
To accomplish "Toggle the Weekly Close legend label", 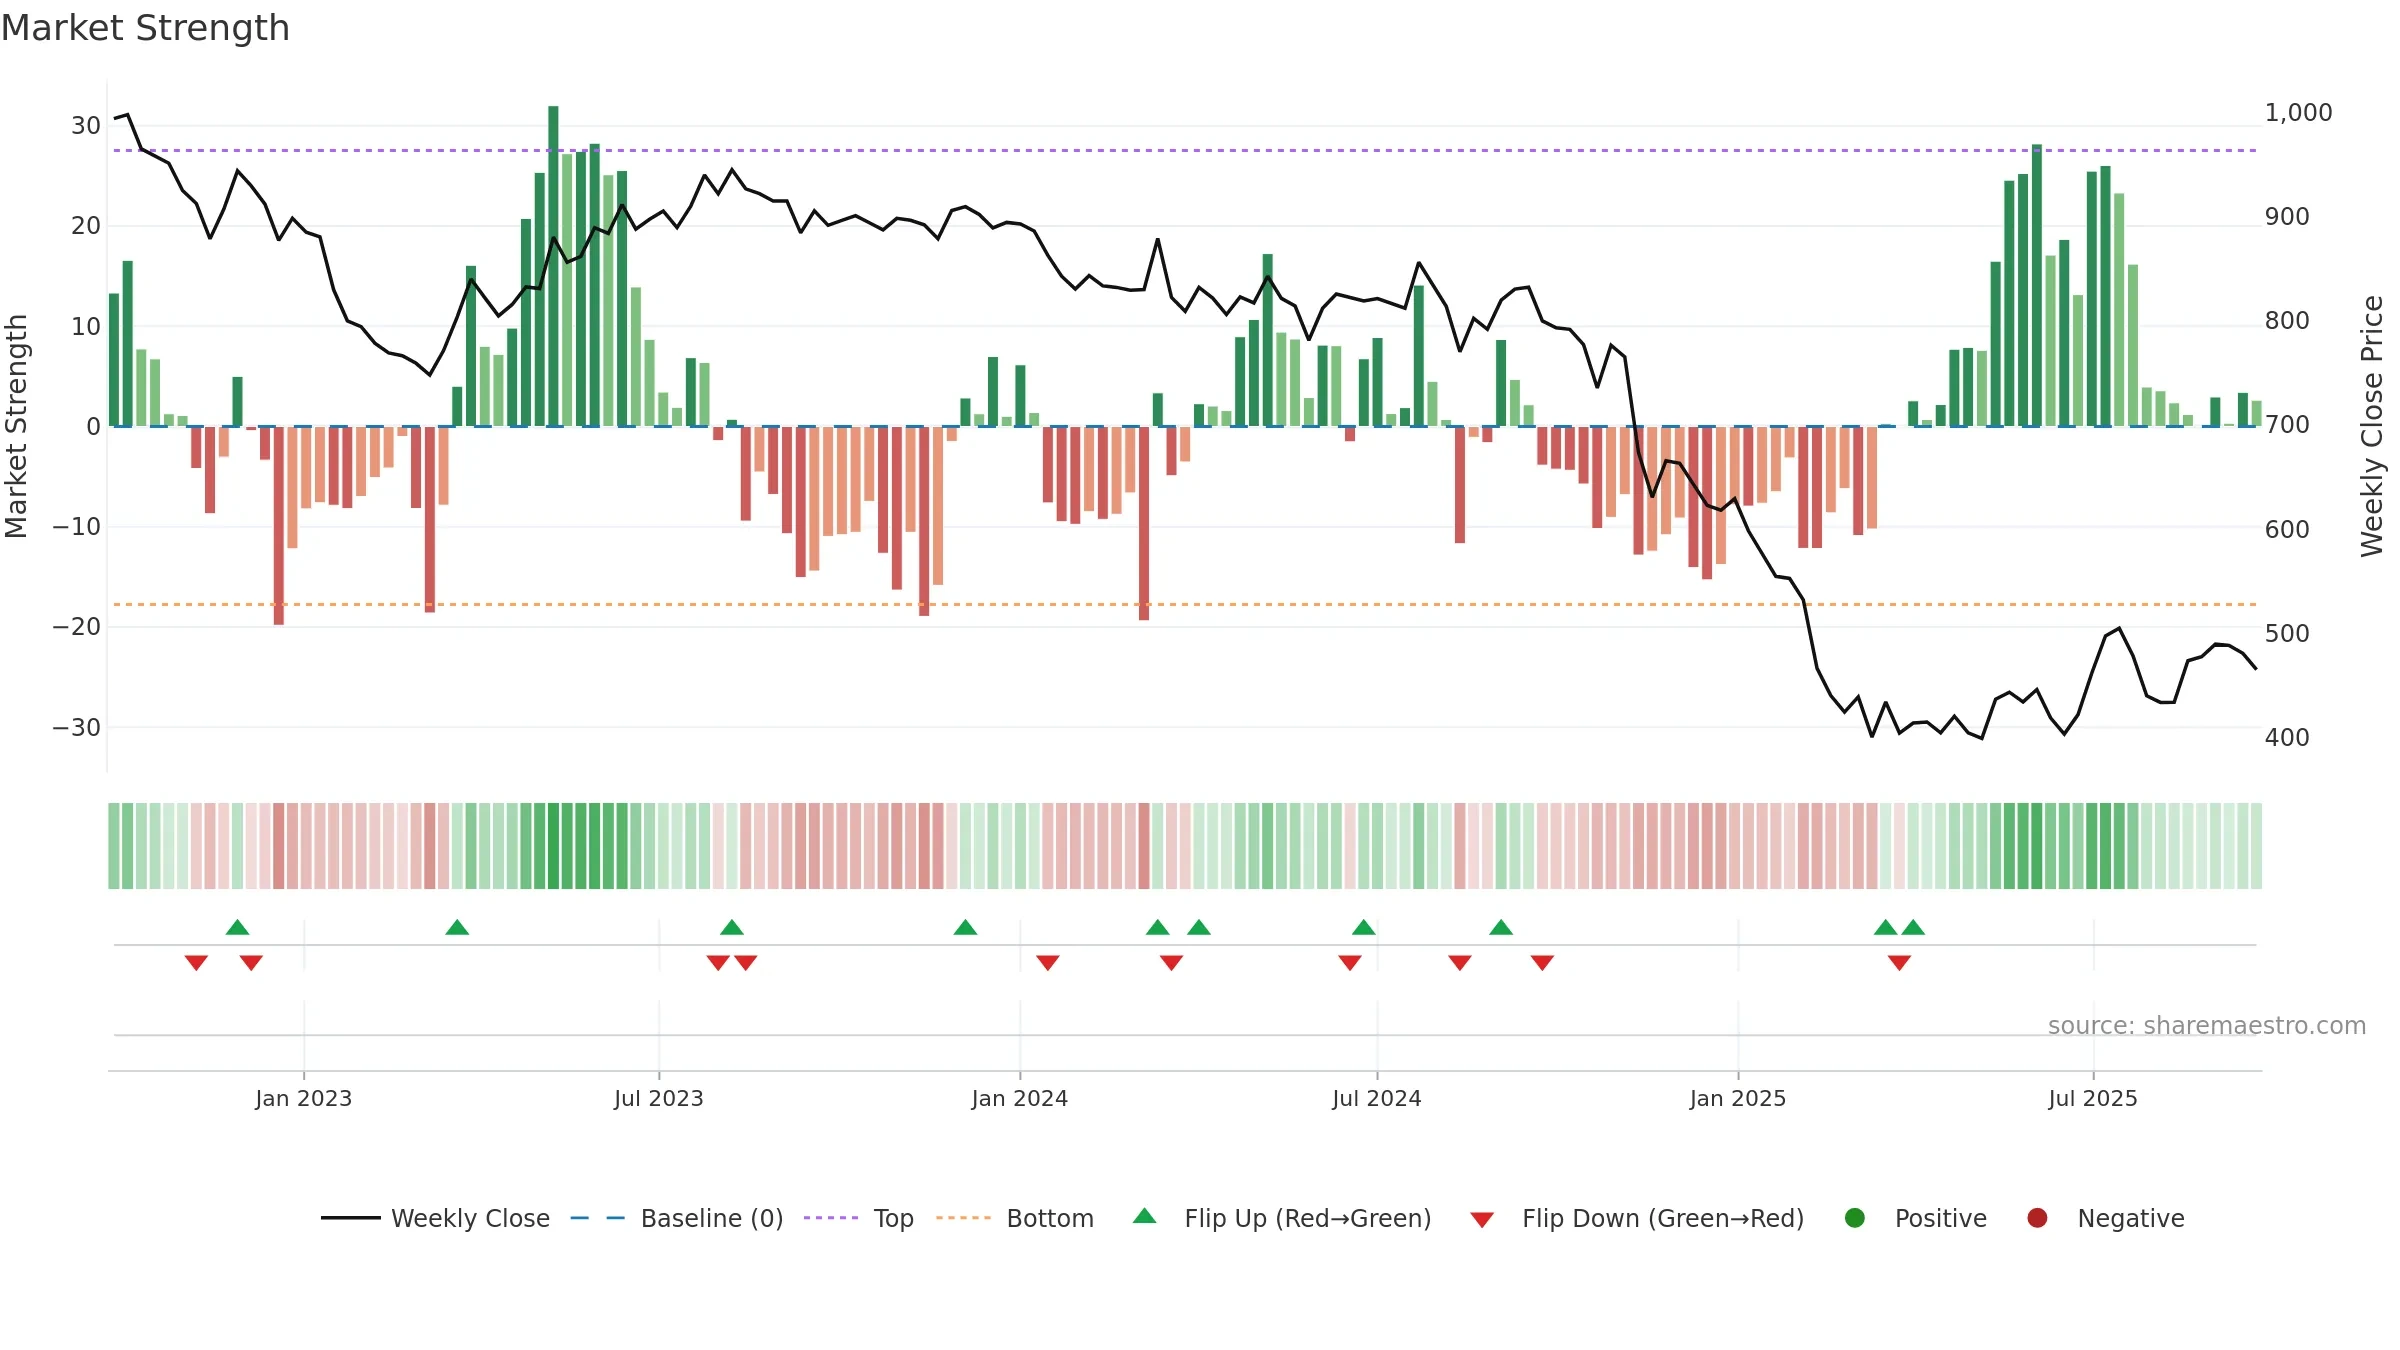I will click(x=470, y=1218).
